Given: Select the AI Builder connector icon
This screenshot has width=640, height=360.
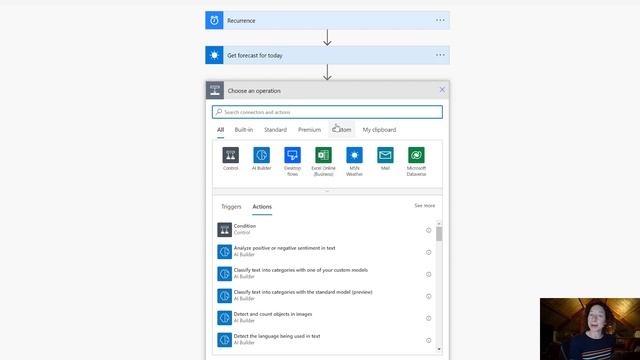Looking at the screenshot, I should [x=262, y=155].
